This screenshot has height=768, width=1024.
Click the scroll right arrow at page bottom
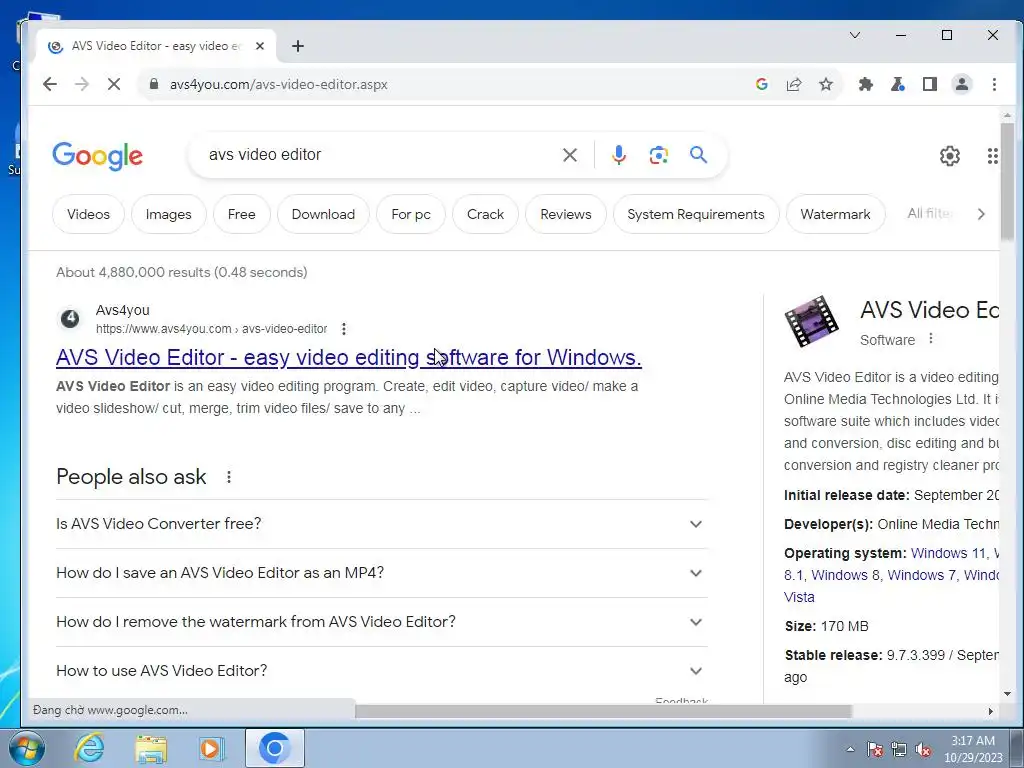(991, 711)
